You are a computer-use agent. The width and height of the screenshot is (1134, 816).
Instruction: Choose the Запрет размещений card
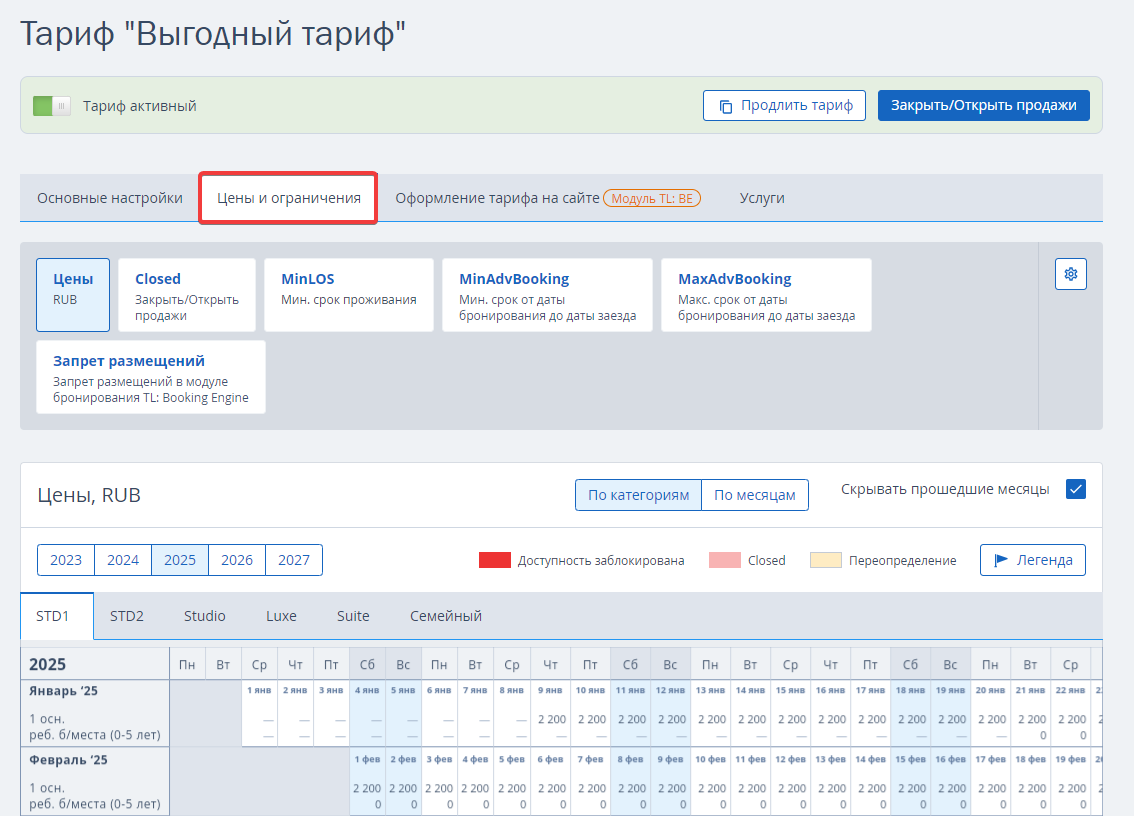[150, 377]
